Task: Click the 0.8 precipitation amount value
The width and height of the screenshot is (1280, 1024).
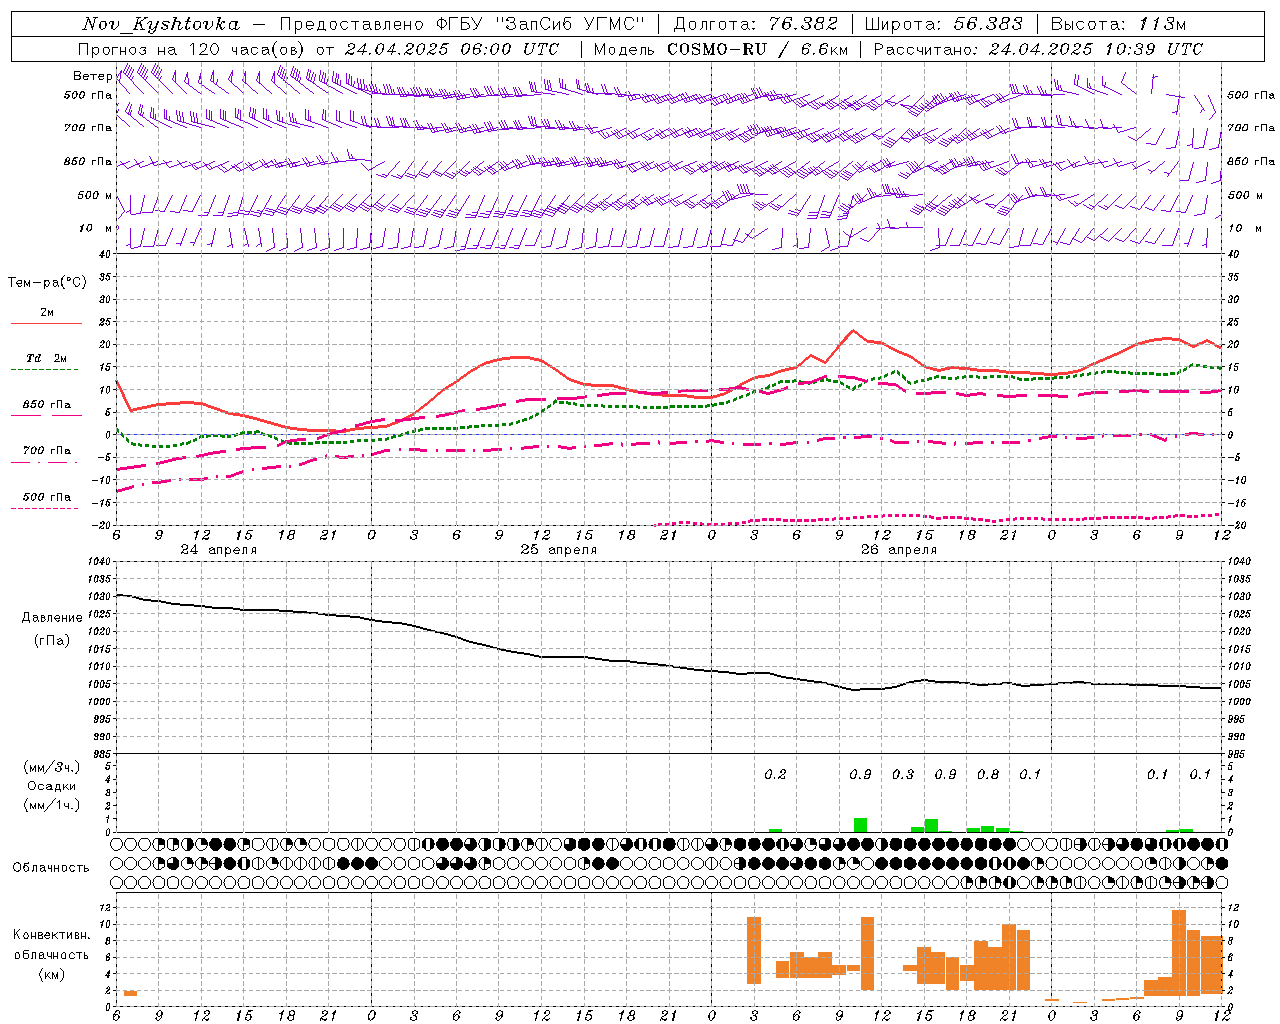Action: (x=988, y=774)
